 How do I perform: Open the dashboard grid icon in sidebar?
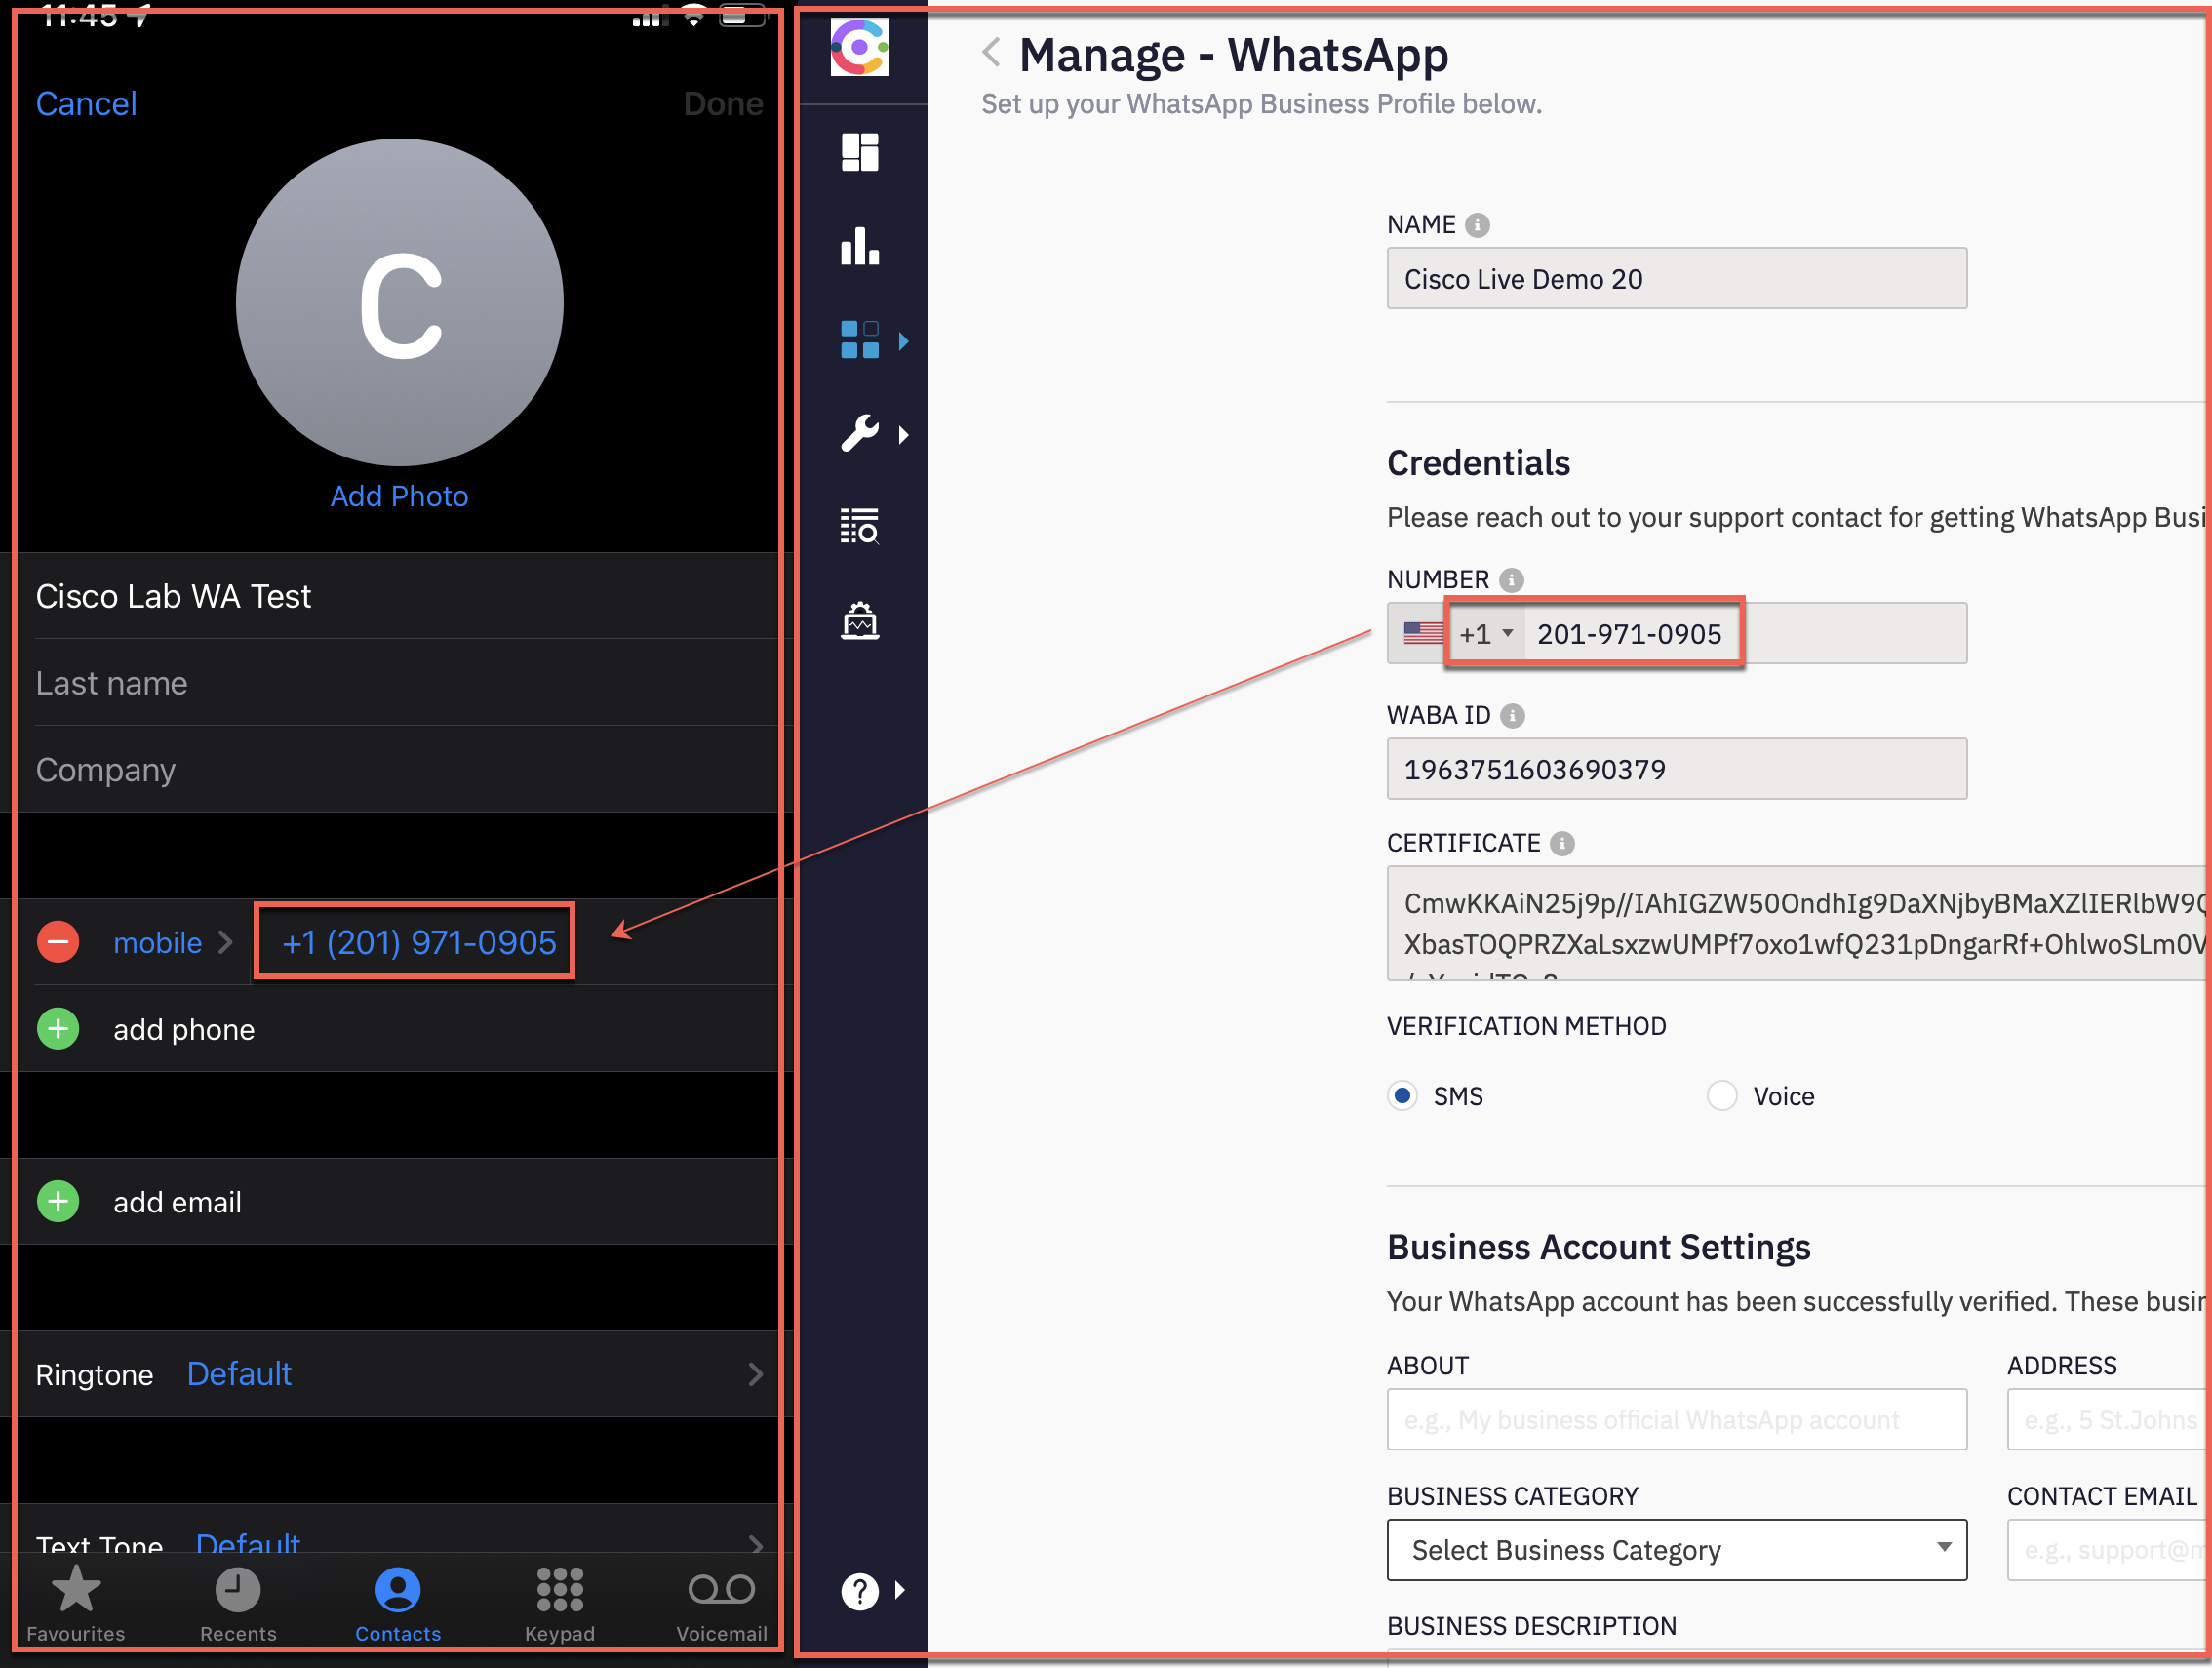pyautogui.click(x=859, y=152)
